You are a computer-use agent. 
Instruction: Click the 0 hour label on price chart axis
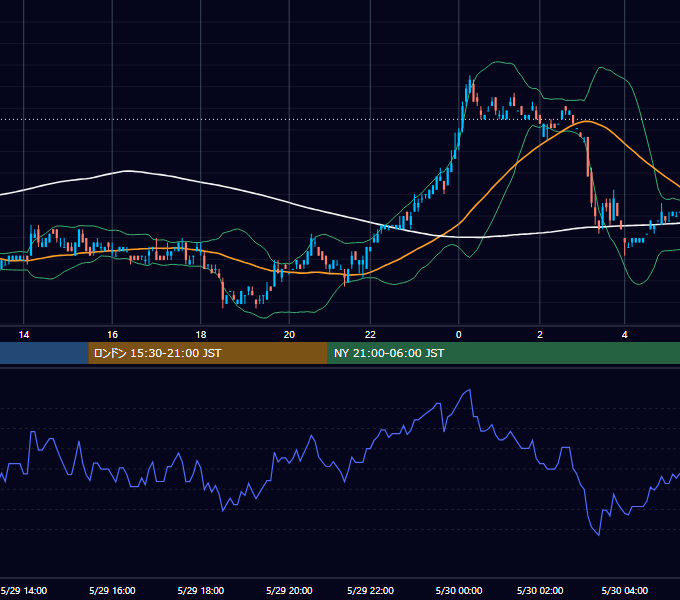click(459, 335)
